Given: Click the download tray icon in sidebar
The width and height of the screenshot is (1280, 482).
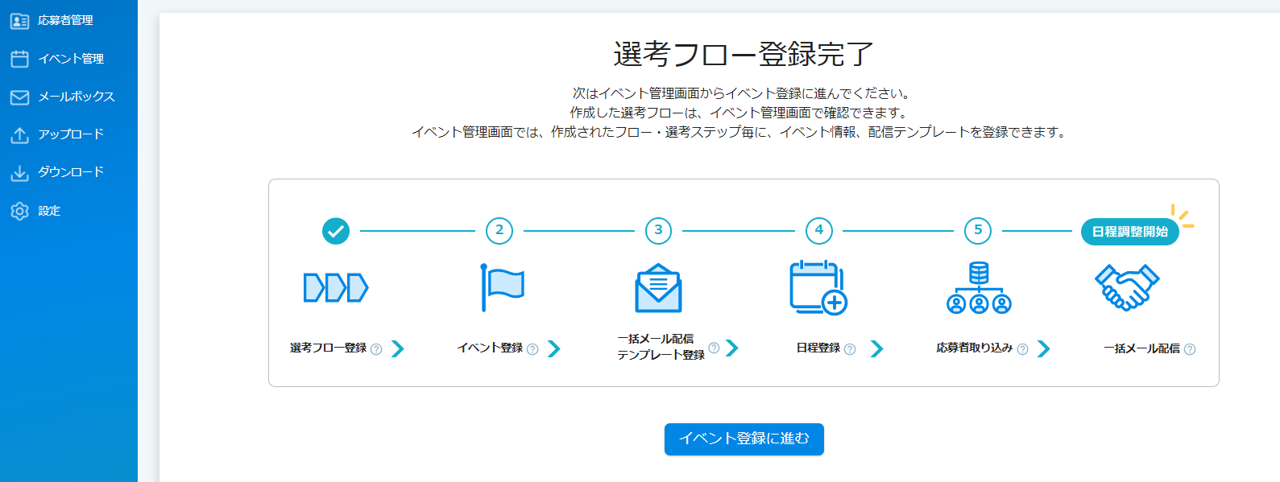Looking at the screenshot, I should click(x=19, y=173).
